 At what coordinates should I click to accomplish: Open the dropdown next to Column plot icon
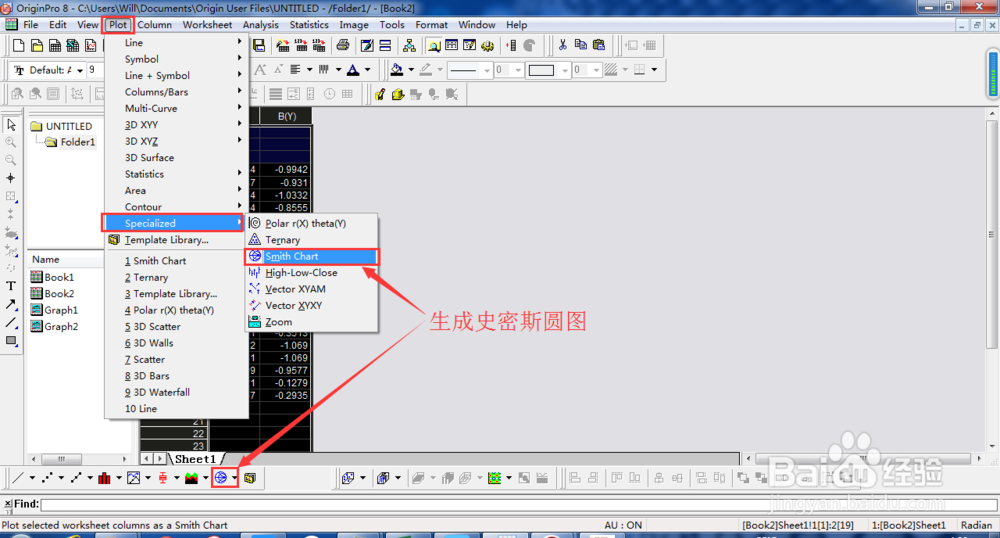click(x=119, y=477)
